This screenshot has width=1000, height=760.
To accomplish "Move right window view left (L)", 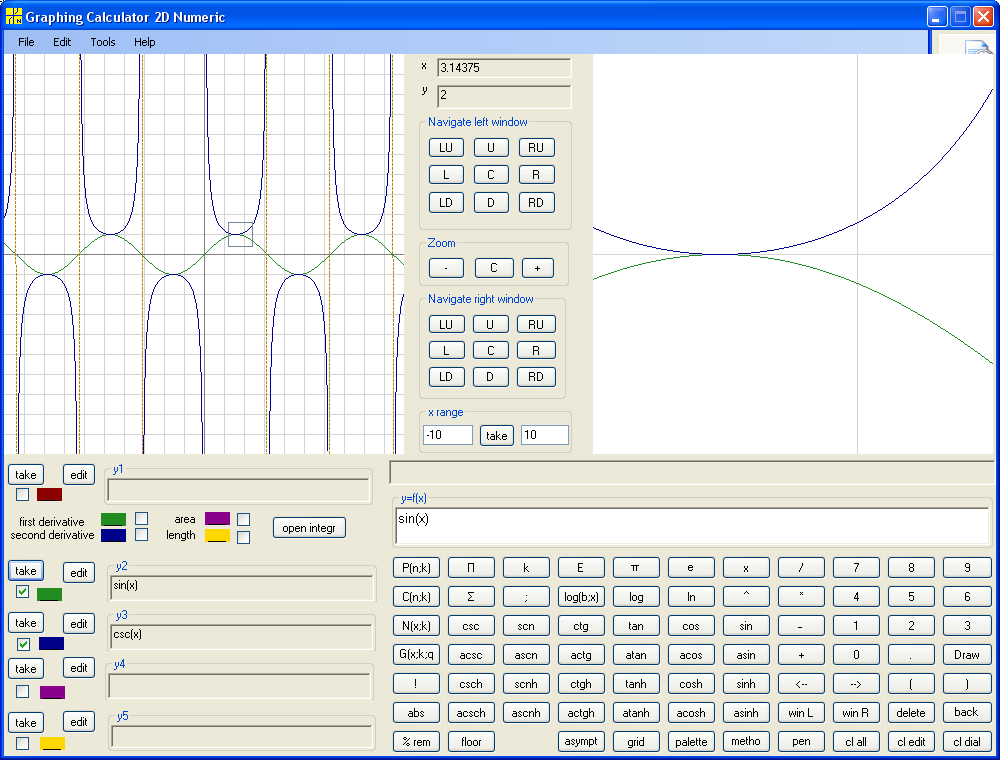I will (x=446, y=351).
